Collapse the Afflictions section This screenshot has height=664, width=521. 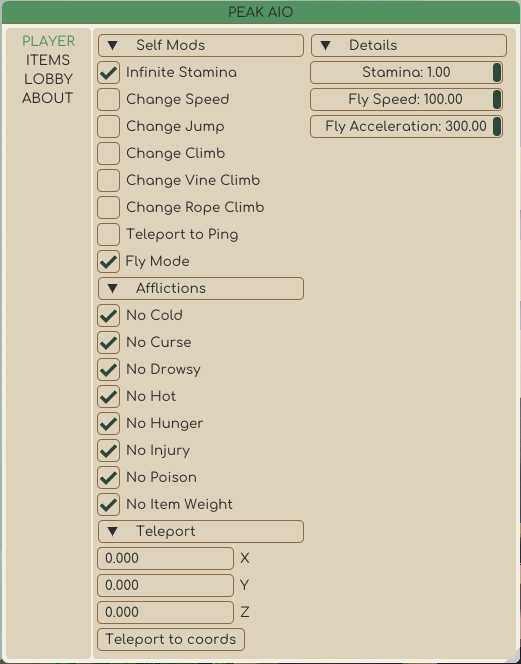pyautogui.click(x=201, y=288)
